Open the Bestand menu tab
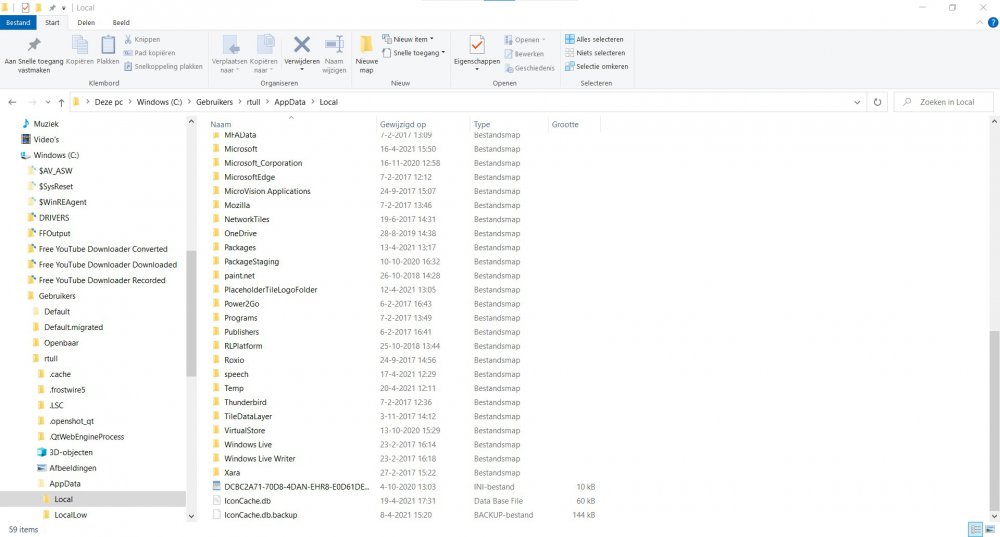The image size is (1000, 537). pyautogui.click(x=19, y=22)
